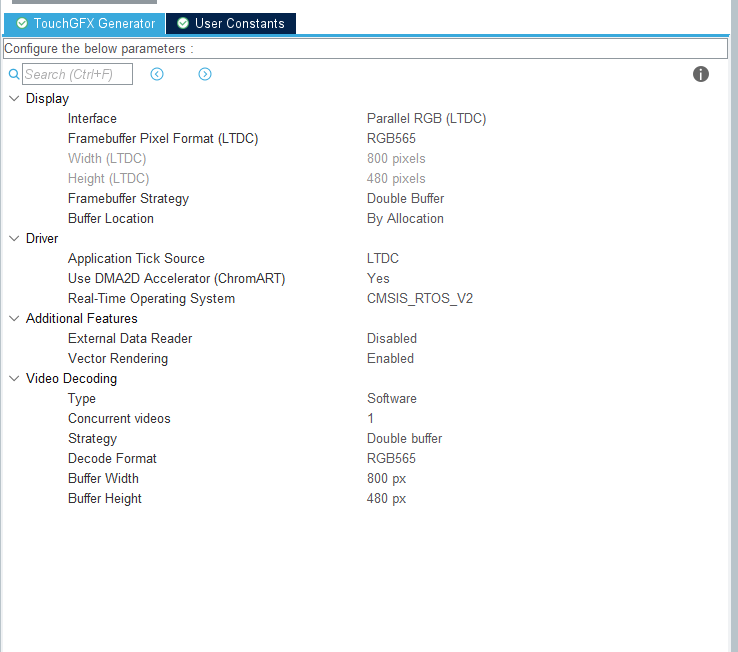Viewport: 738px width, 652px height.
Task: Change Vector Rendering Enabled value
Action: 390,358
